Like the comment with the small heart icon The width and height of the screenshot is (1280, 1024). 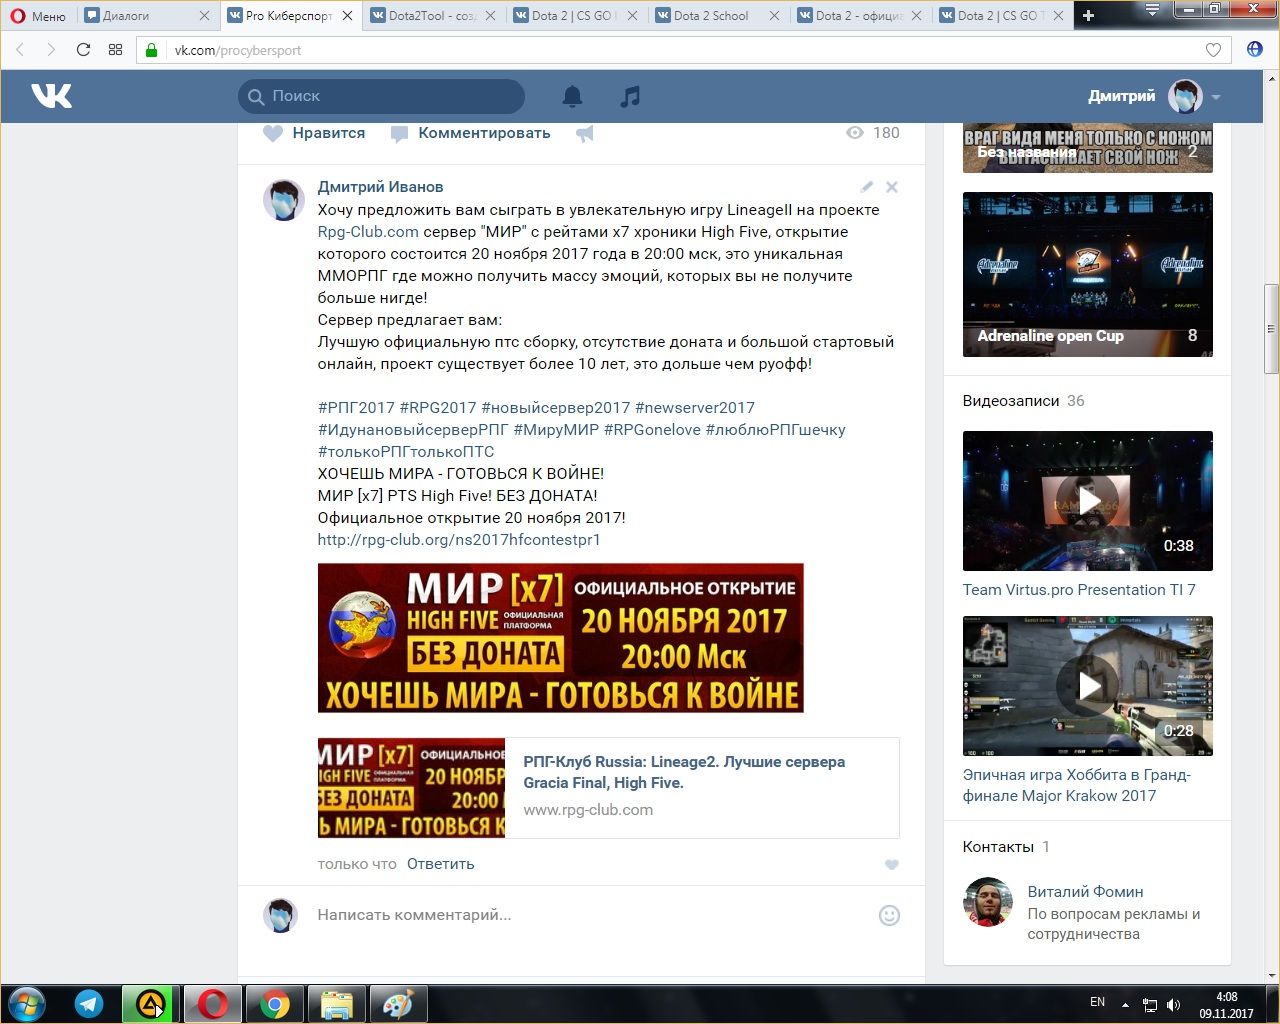tap(892, 865)
